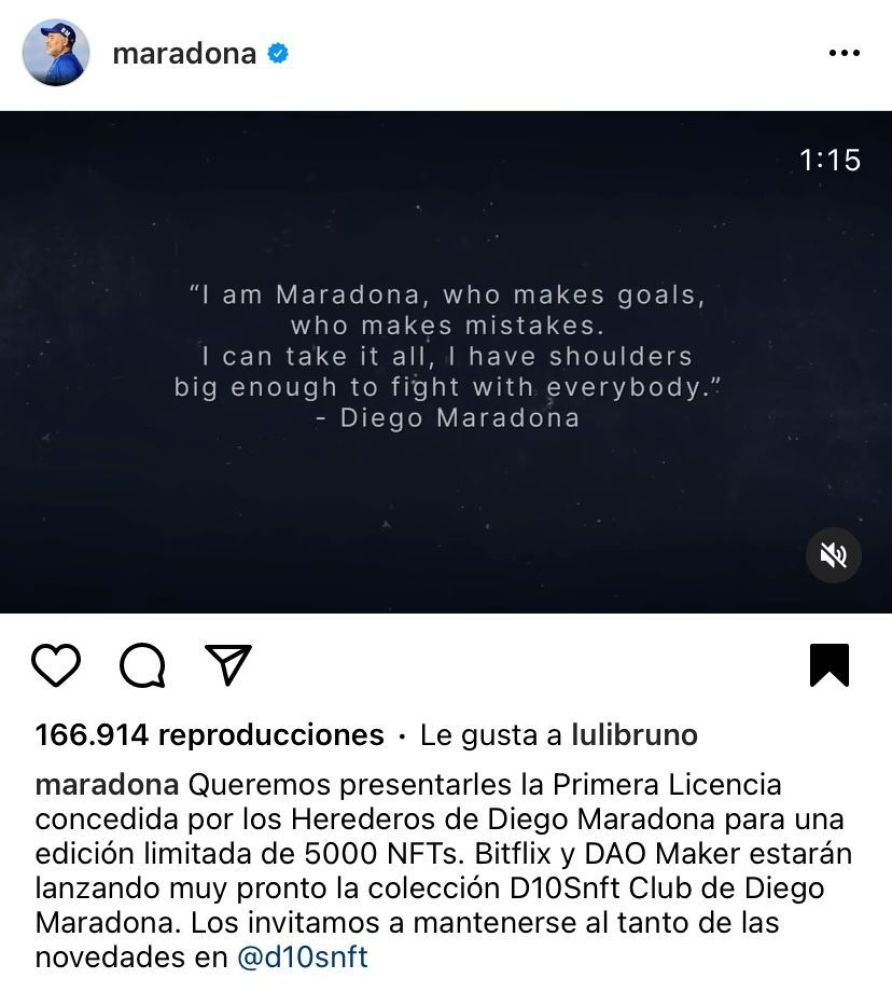This screenshot has height=992, width=892.
Task: Open the maradona profile picture
Action: point(56,53)
